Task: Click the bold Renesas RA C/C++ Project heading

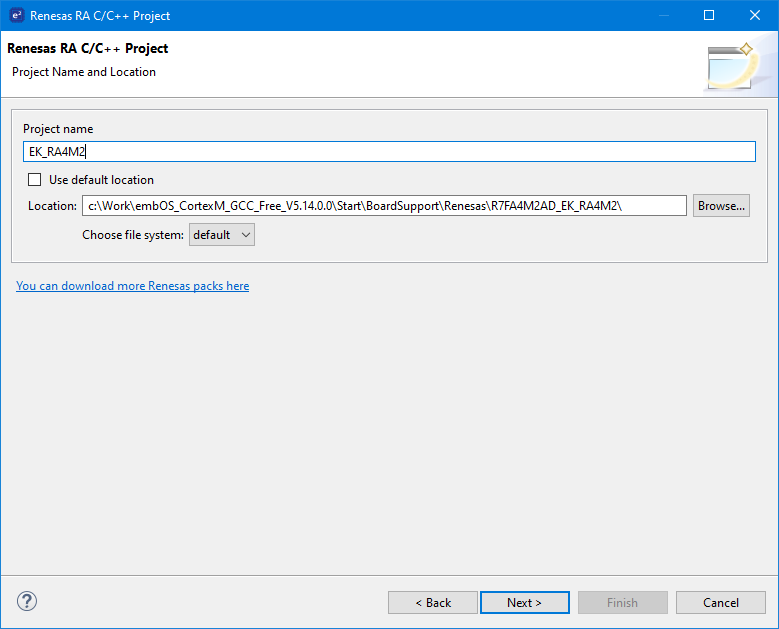Action: 88,49
